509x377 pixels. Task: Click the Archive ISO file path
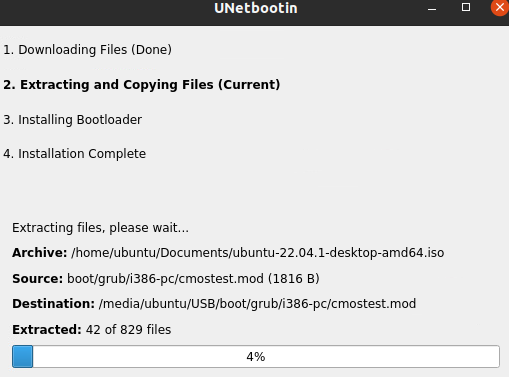(x=258, y=253)
